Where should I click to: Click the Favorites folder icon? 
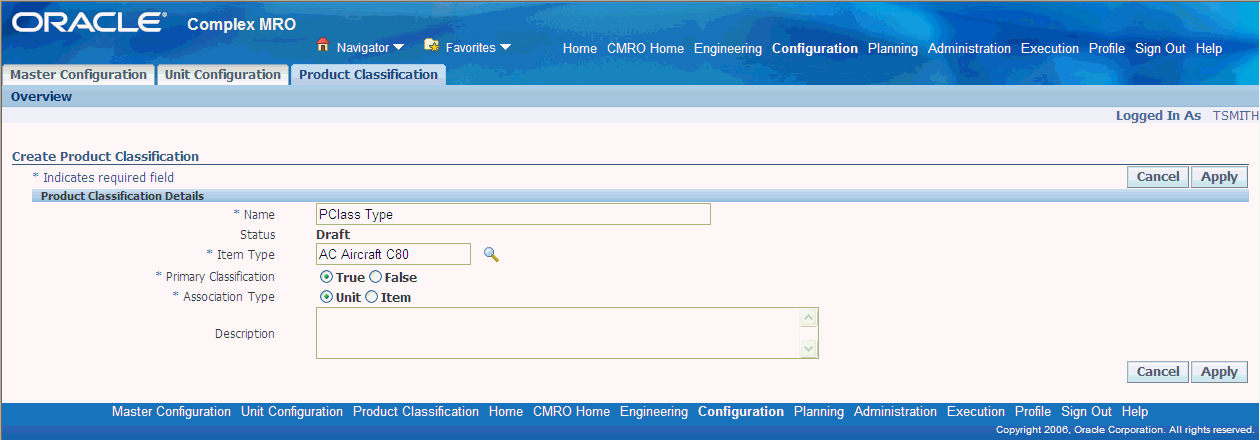click(x=432, y=46)
